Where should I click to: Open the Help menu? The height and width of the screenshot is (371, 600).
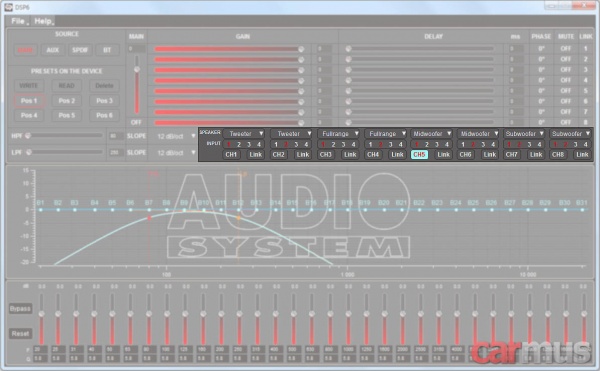point(43,21)
